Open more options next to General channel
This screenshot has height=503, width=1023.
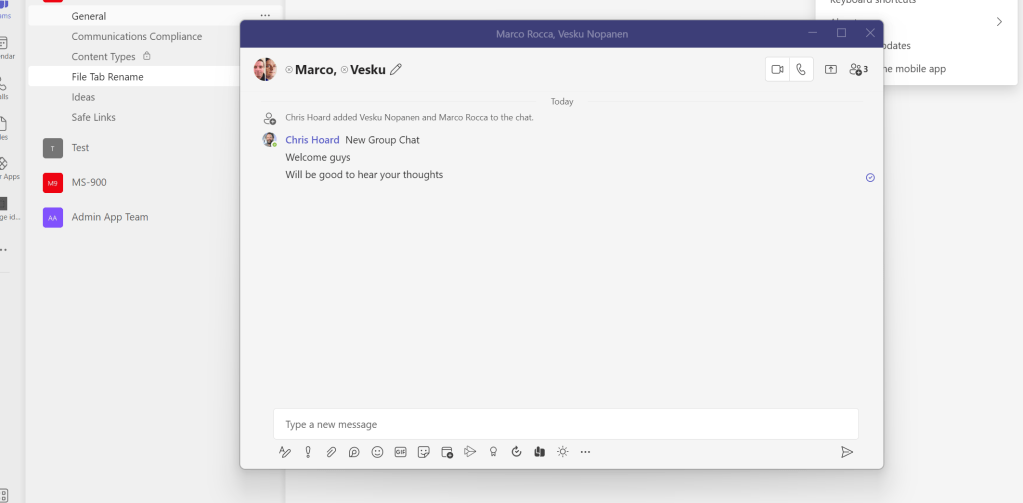pyautogui.click(x=265, y=16)
